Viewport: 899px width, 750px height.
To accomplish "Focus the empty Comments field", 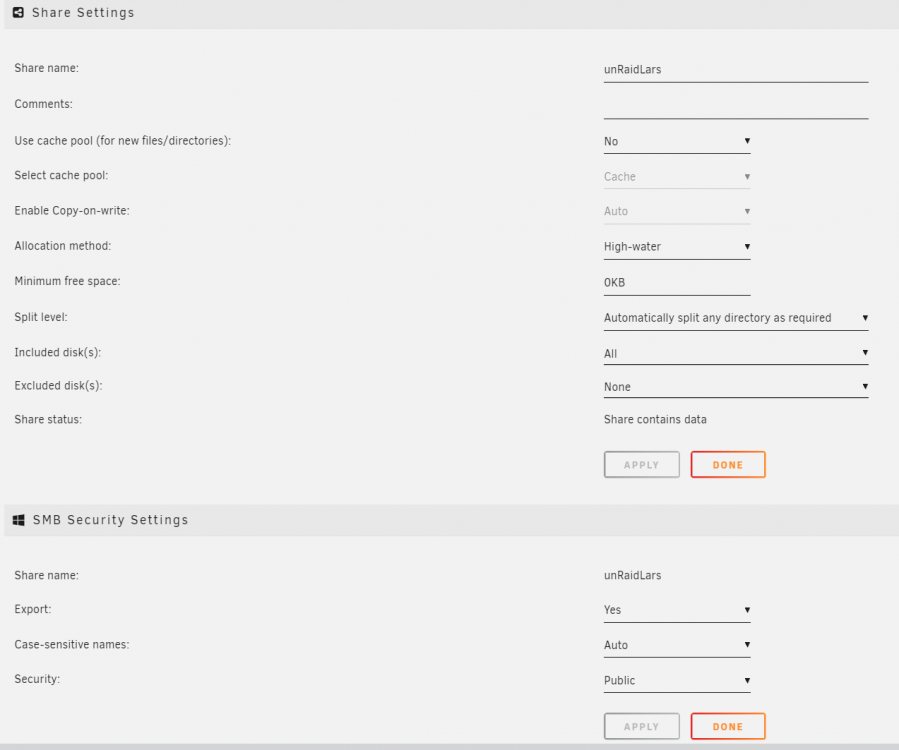I will tap(736, 107).
